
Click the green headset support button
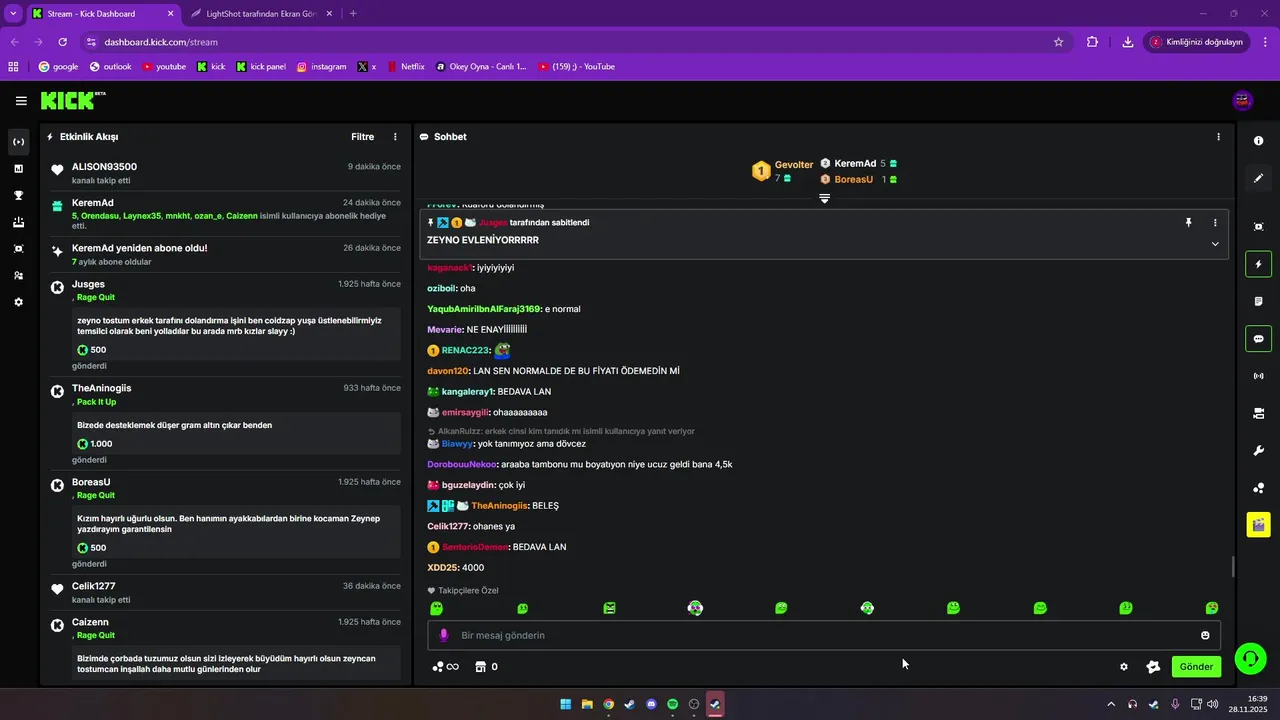coord(1250,658)
